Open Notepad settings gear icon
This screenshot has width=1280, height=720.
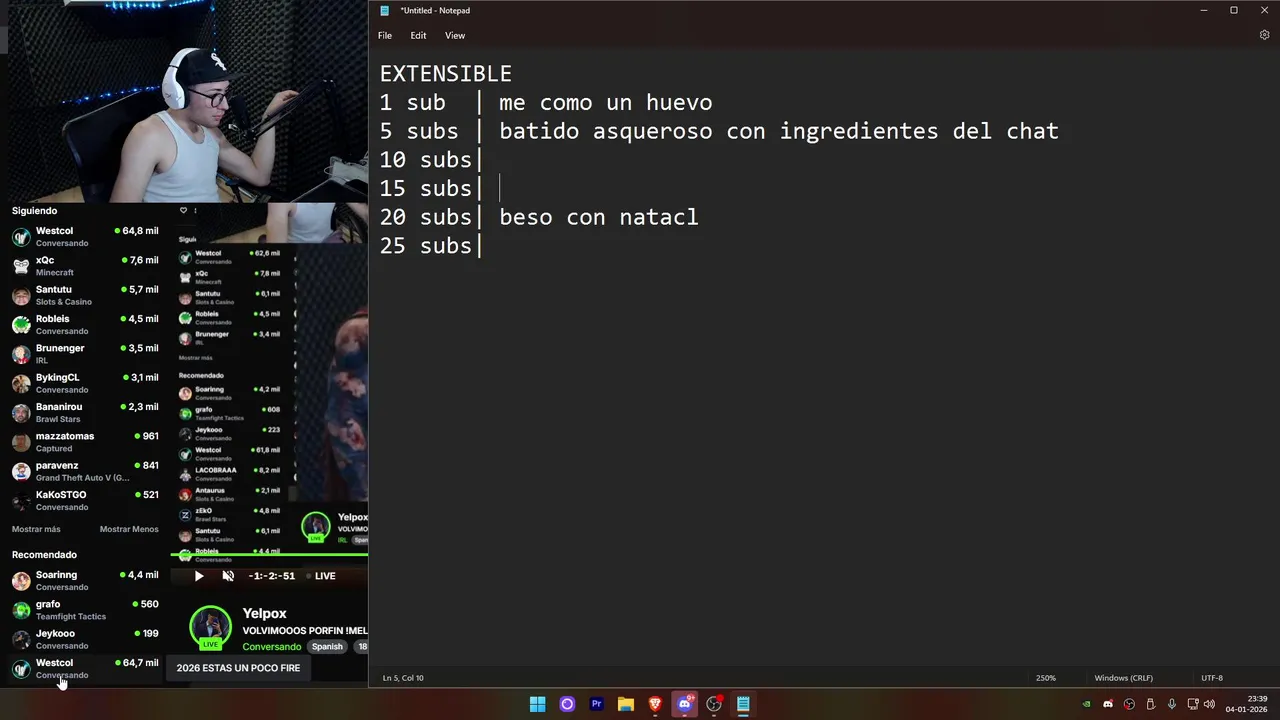click(1264, 35)
